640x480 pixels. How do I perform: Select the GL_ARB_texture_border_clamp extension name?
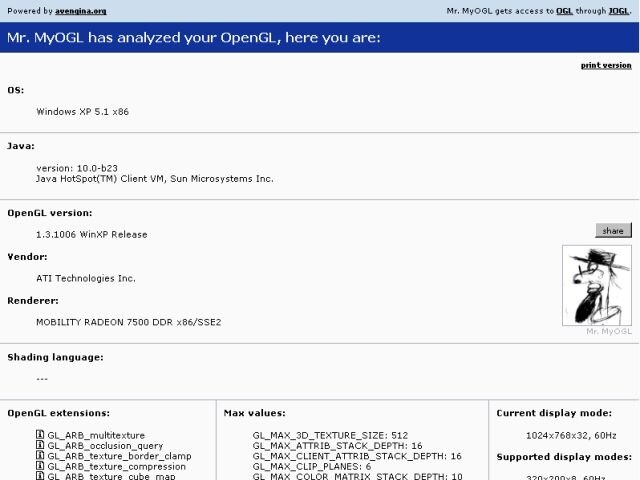point(119,456)
